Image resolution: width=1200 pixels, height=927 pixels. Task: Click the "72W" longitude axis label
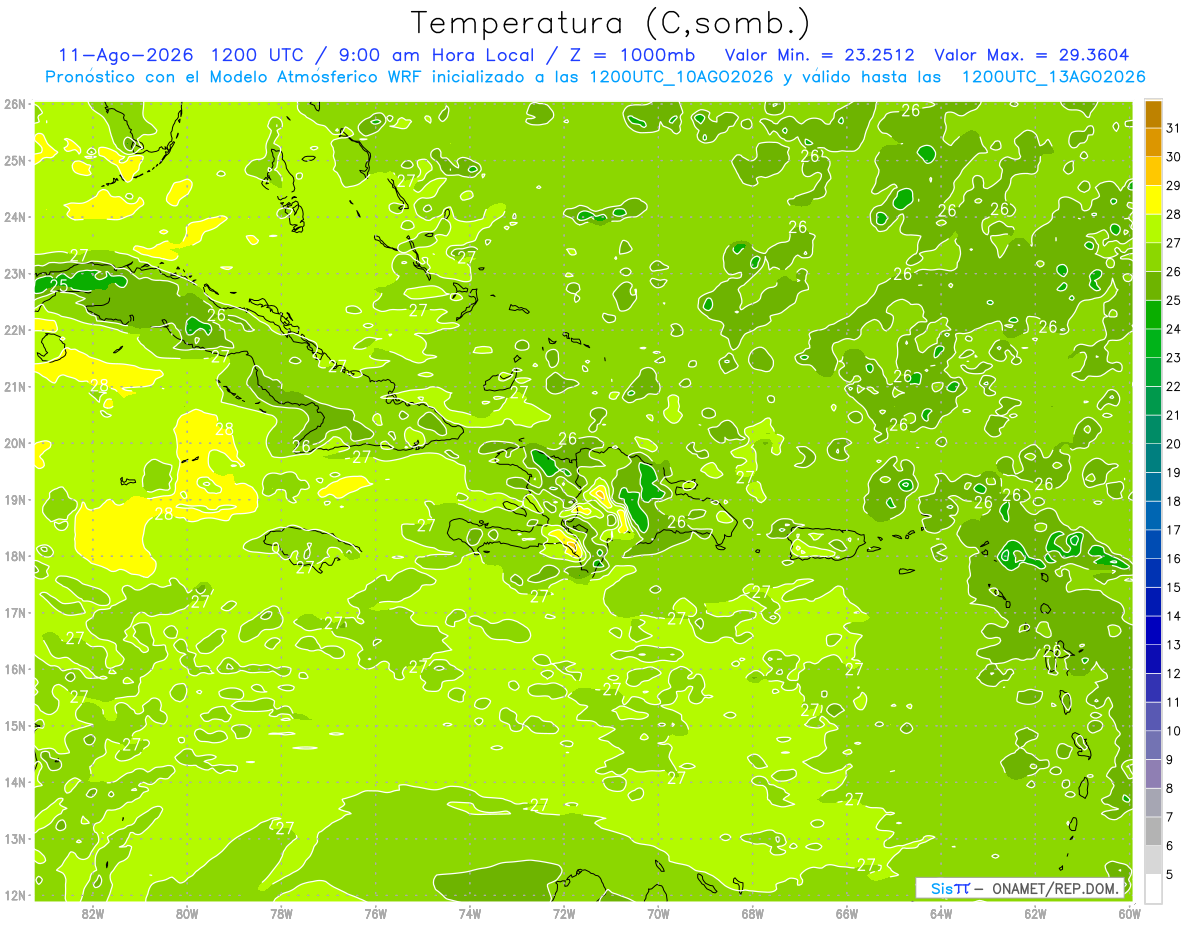click(564, 913)
